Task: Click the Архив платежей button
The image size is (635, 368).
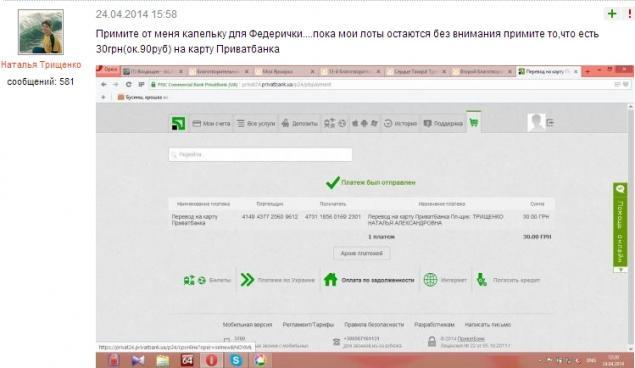Action: (362, 253)
